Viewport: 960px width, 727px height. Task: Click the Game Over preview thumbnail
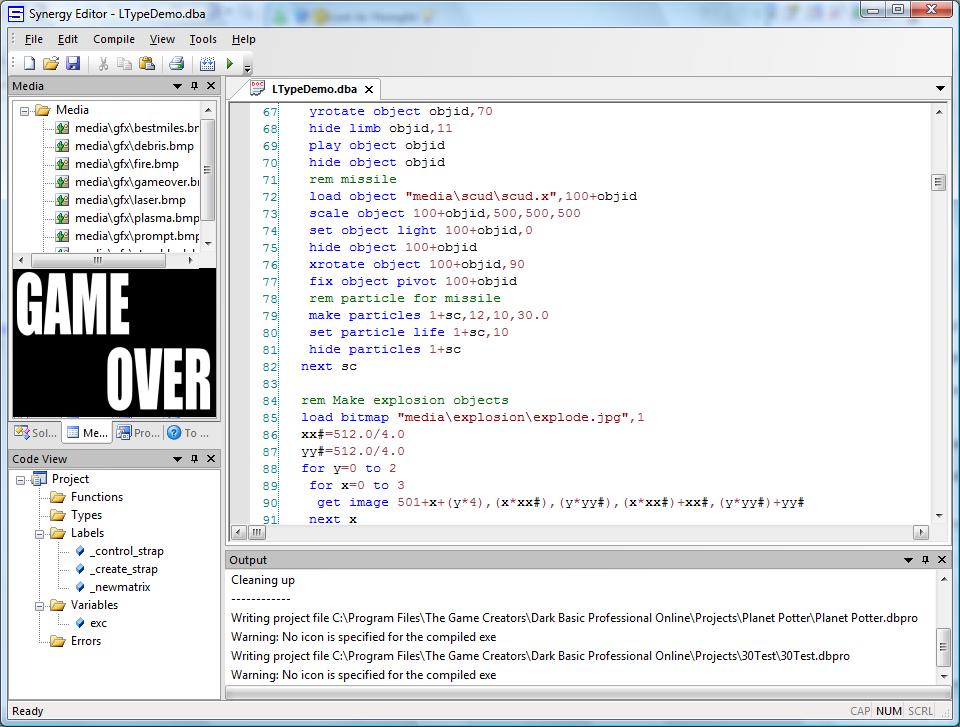(x=114, y=342)
